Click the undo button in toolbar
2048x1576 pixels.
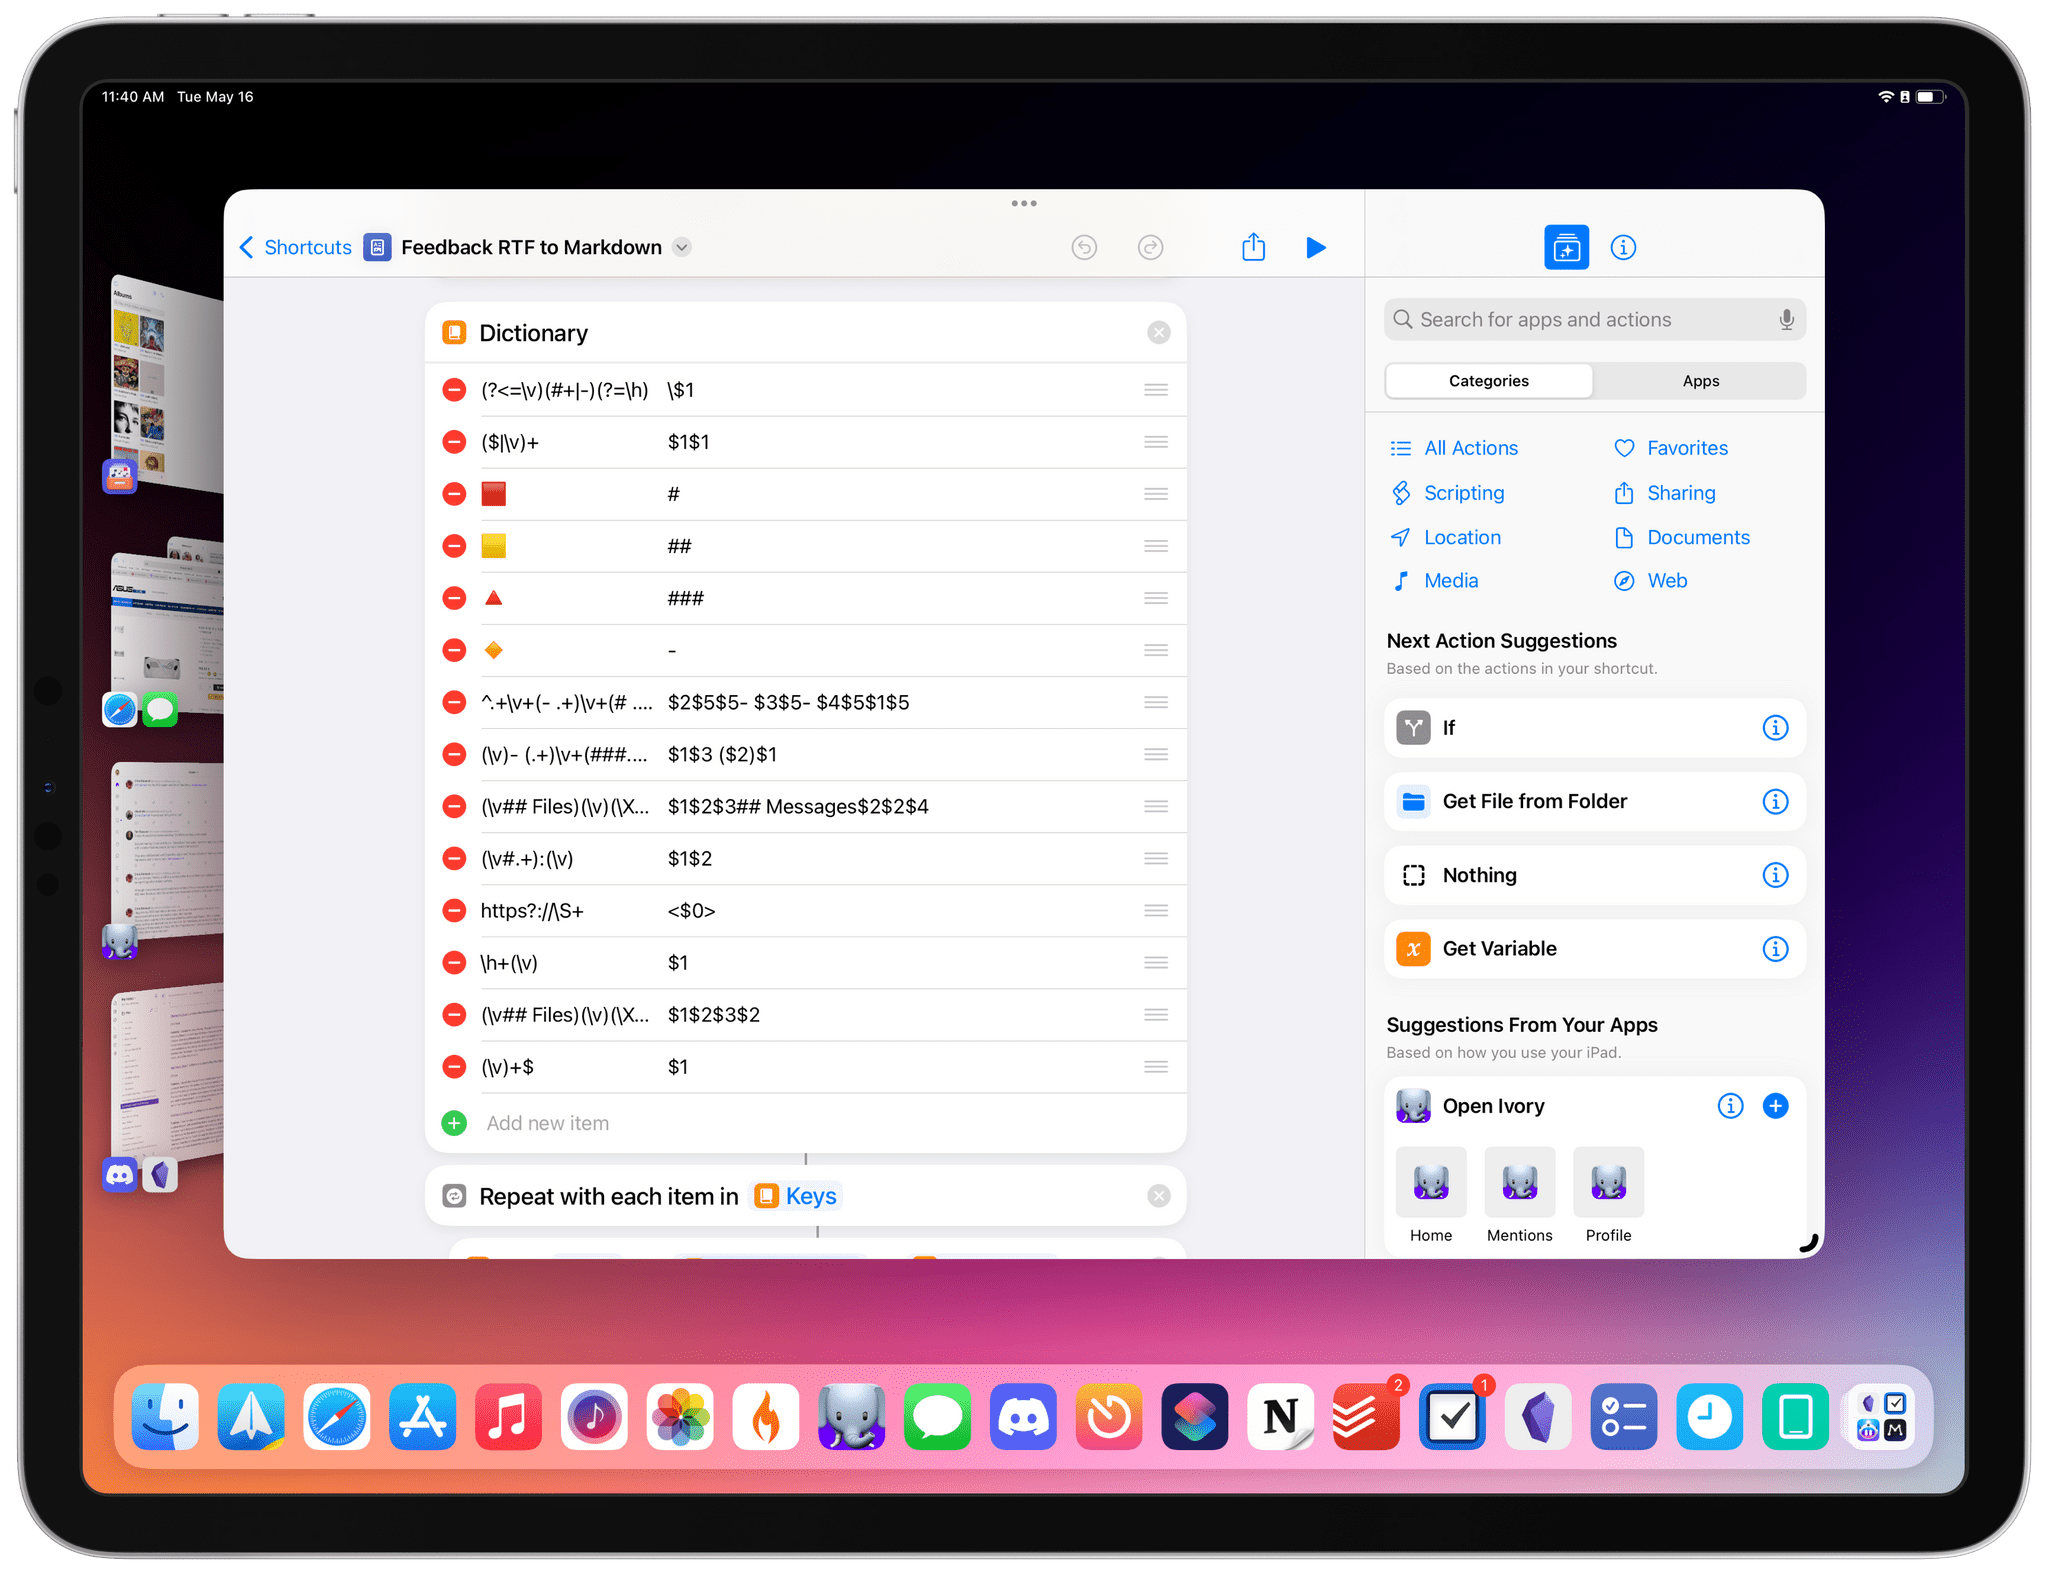(x=1084, y=247)
